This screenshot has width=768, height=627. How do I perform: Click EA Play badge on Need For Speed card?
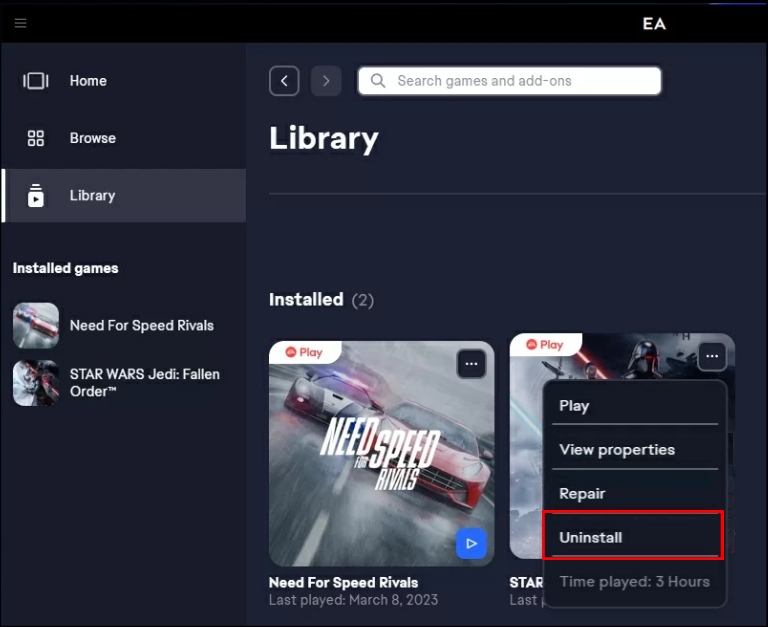[x=305, y=352]
